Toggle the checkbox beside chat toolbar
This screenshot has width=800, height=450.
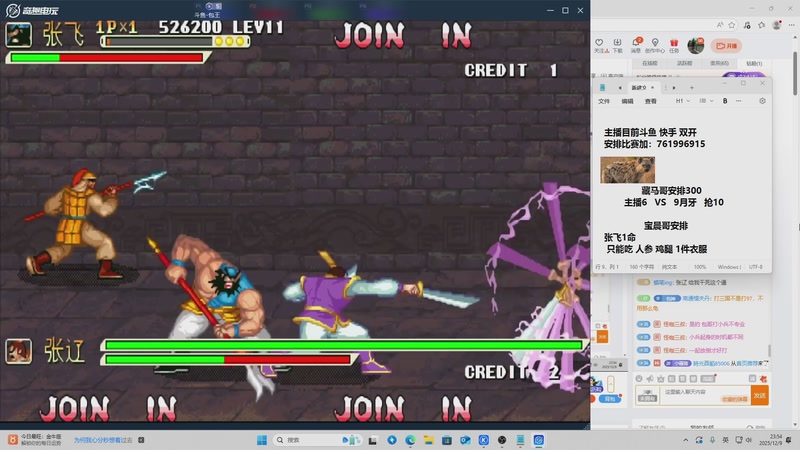point(752,379)
